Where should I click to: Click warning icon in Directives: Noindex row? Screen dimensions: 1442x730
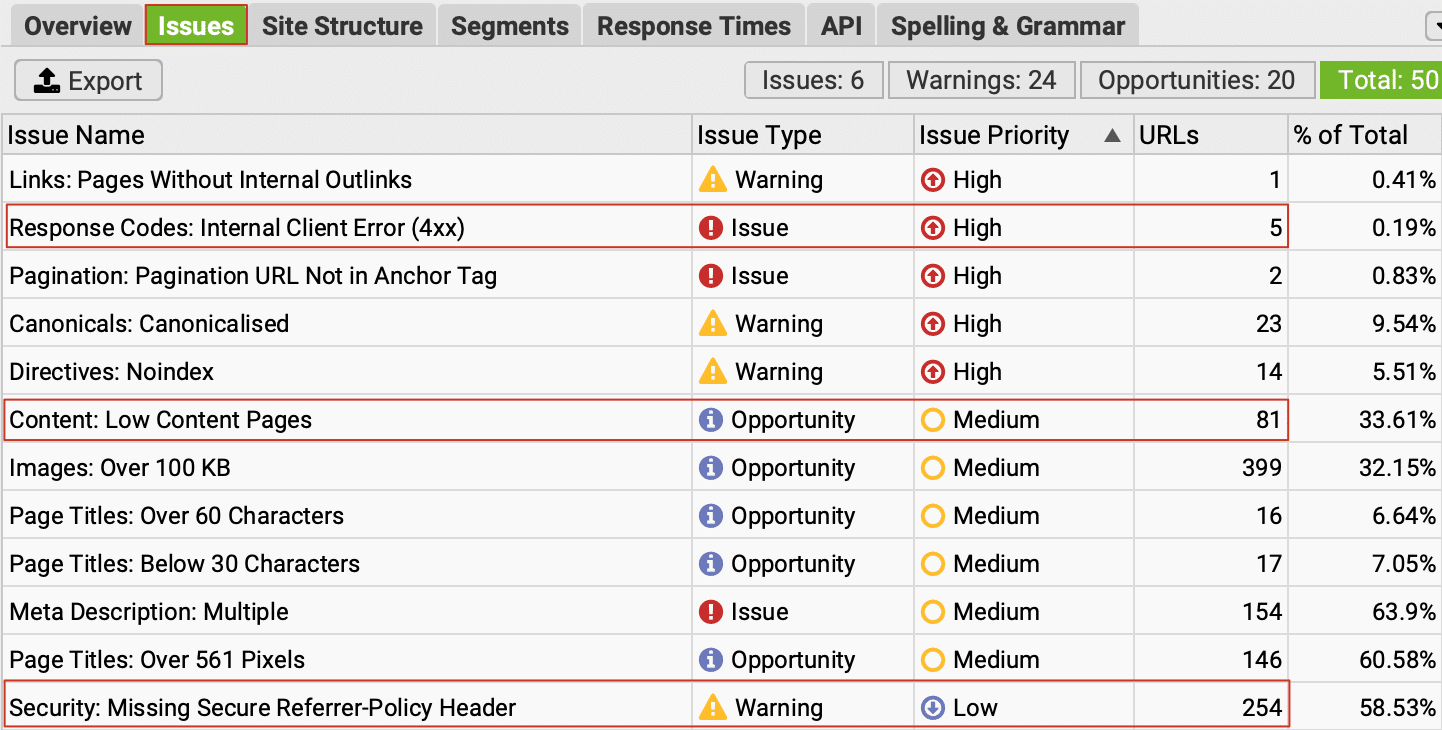click(712, 372)
